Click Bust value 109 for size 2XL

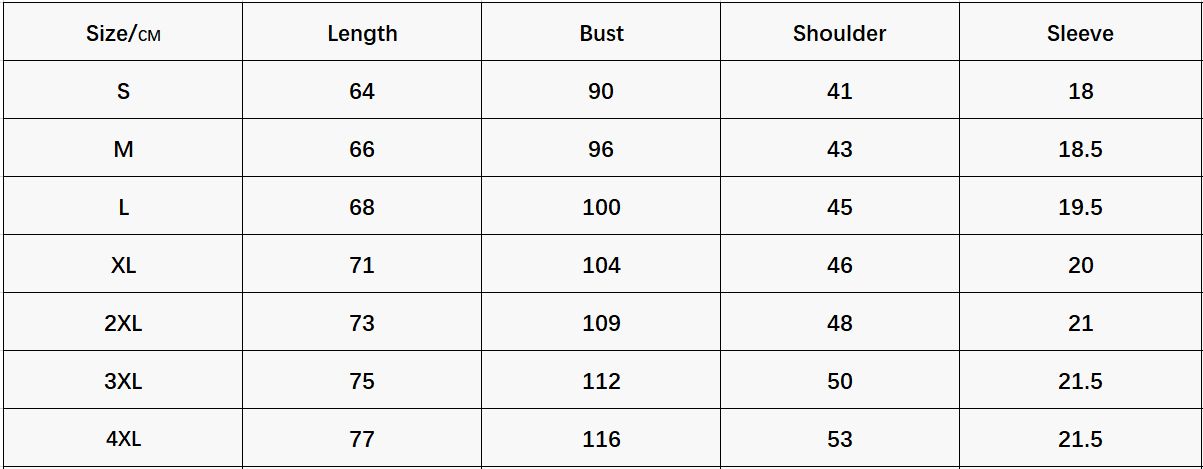[601, 323]
